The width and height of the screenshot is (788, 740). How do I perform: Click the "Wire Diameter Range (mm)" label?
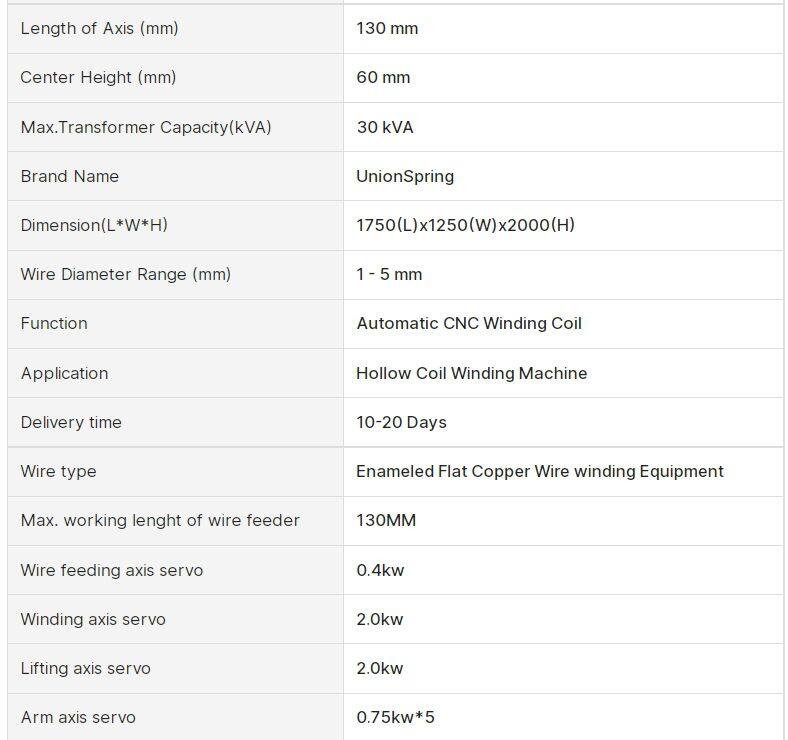coord(125,274)
